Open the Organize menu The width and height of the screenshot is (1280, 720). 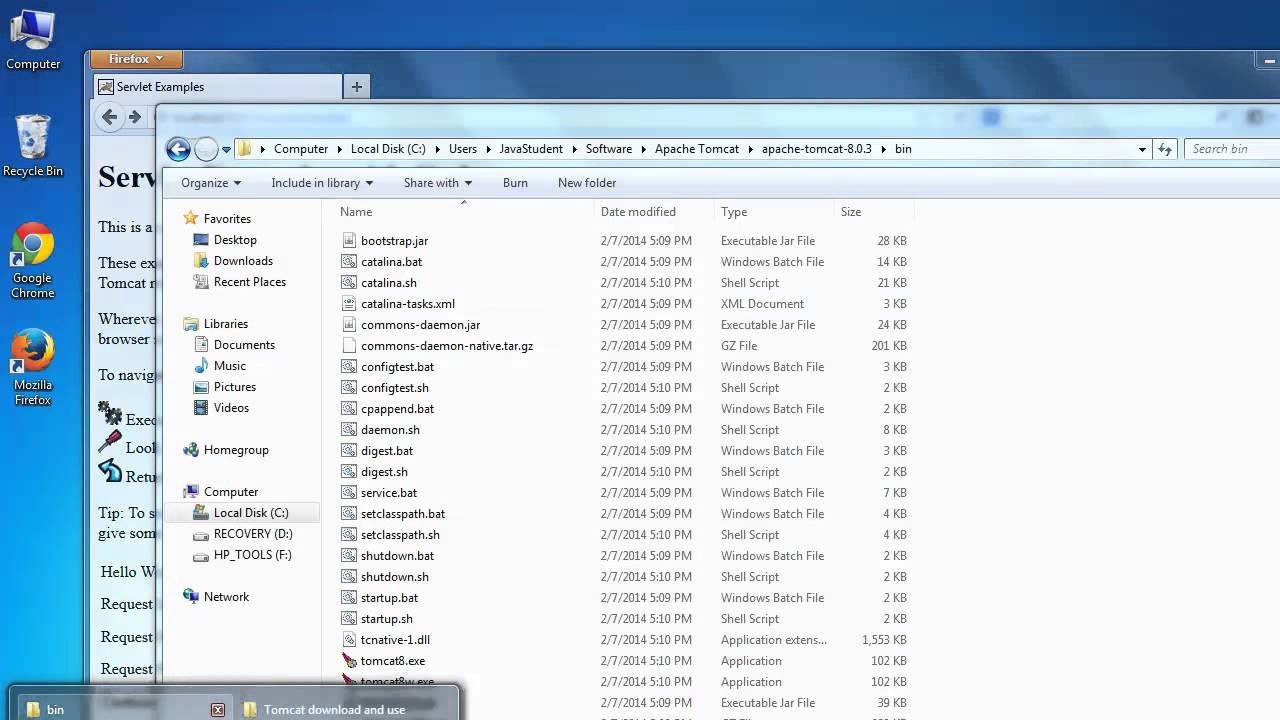[211, 183]
